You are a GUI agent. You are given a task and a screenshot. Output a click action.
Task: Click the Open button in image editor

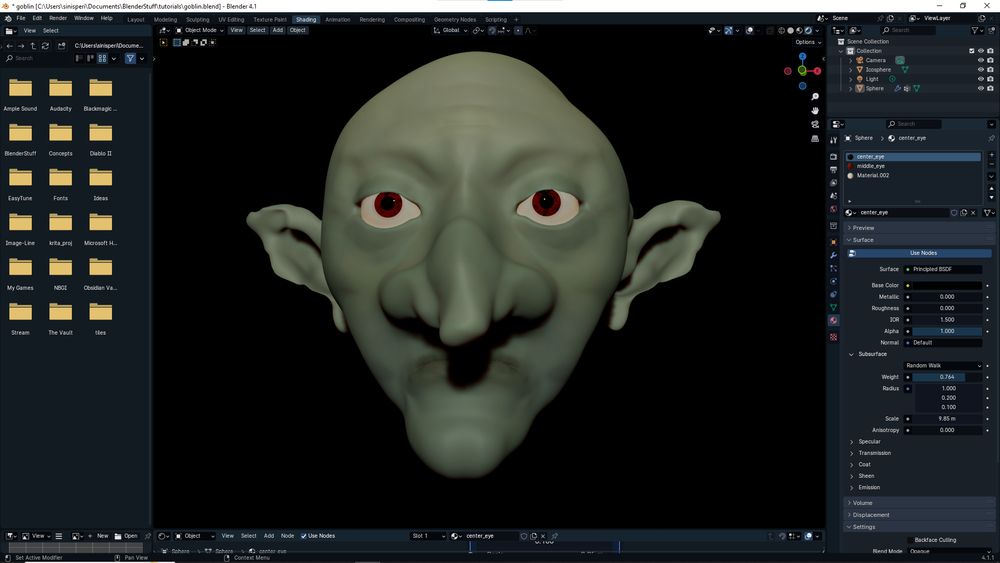(x=126, y=536)
